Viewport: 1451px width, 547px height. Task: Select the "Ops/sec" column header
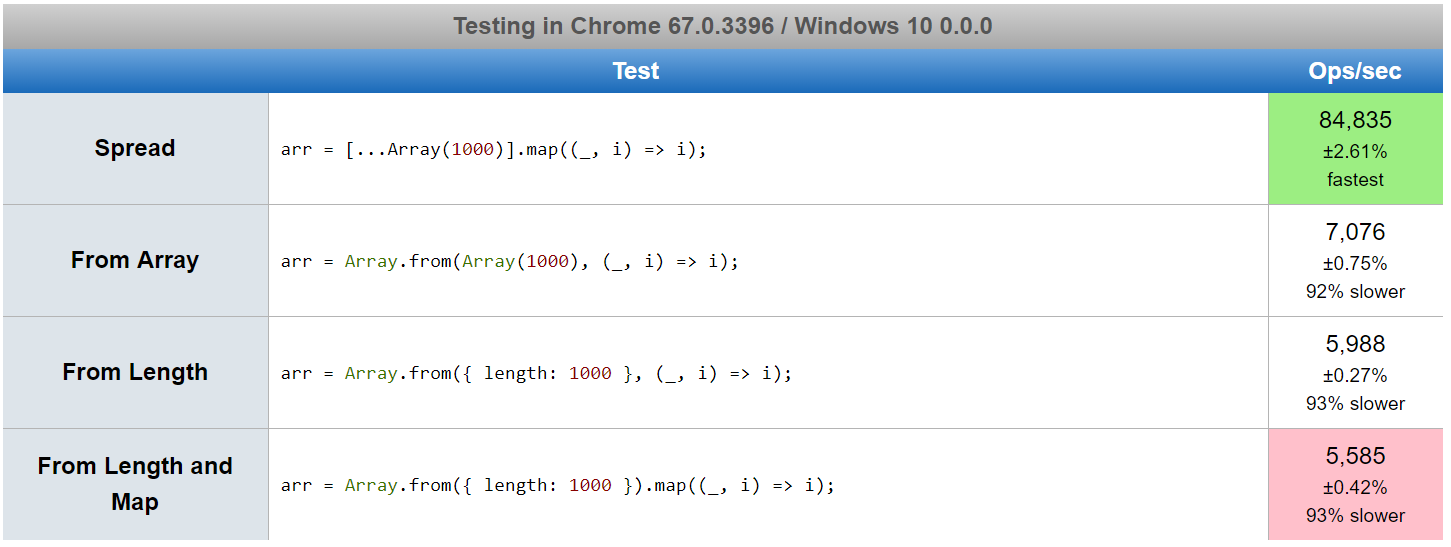click(1355, 71)
